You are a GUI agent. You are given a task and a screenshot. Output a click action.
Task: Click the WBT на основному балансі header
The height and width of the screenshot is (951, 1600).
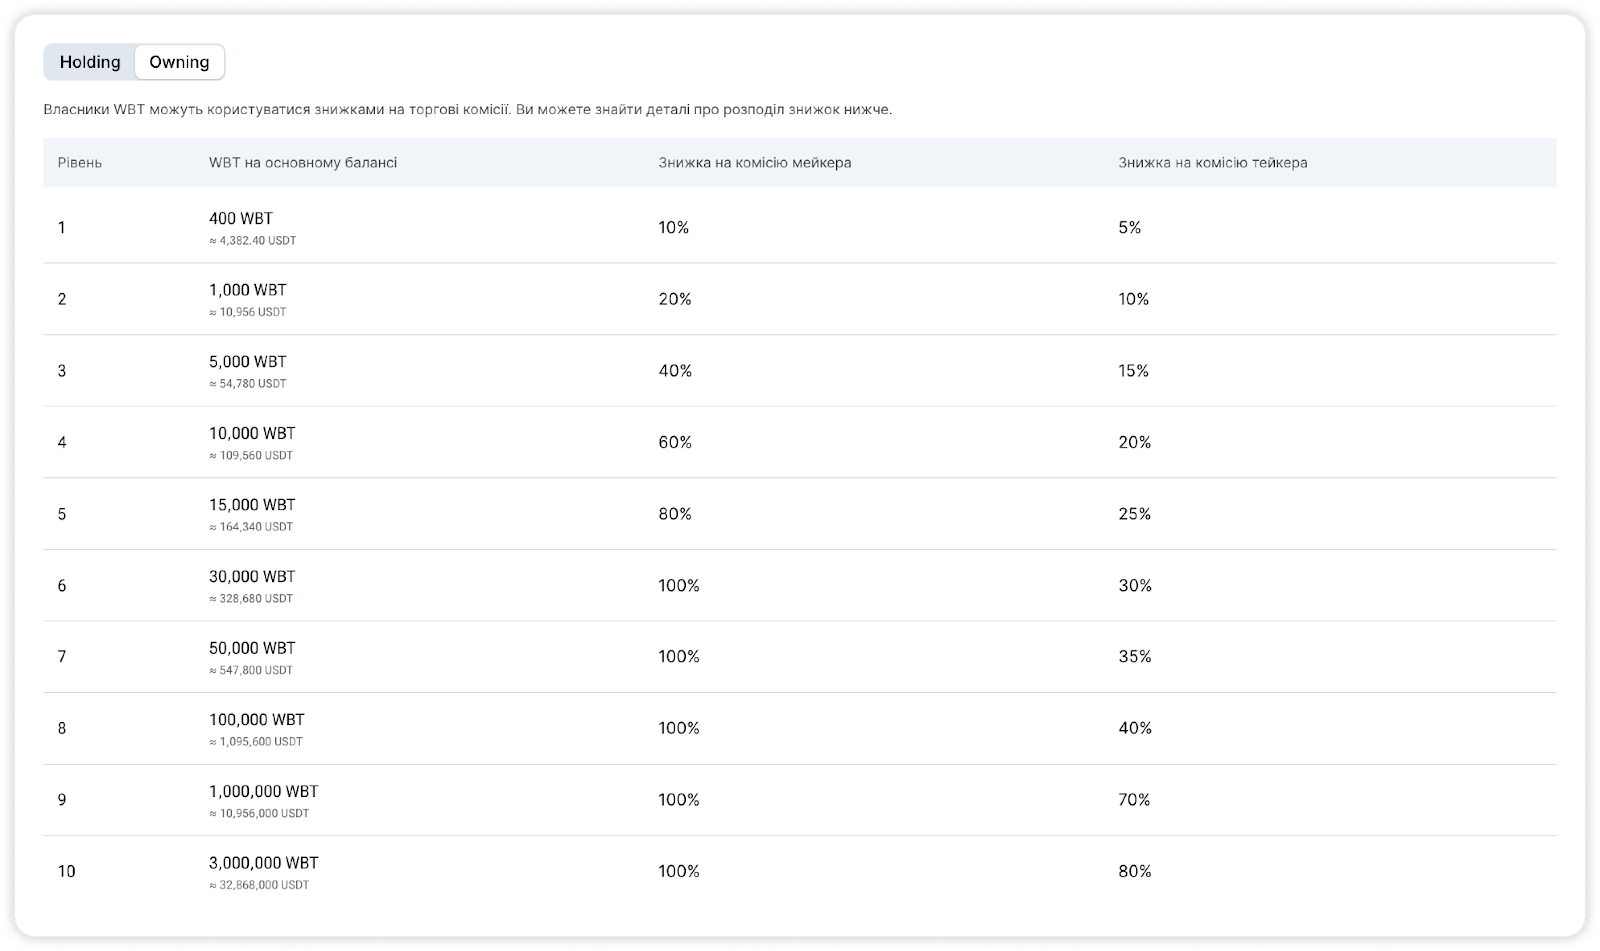303,162
